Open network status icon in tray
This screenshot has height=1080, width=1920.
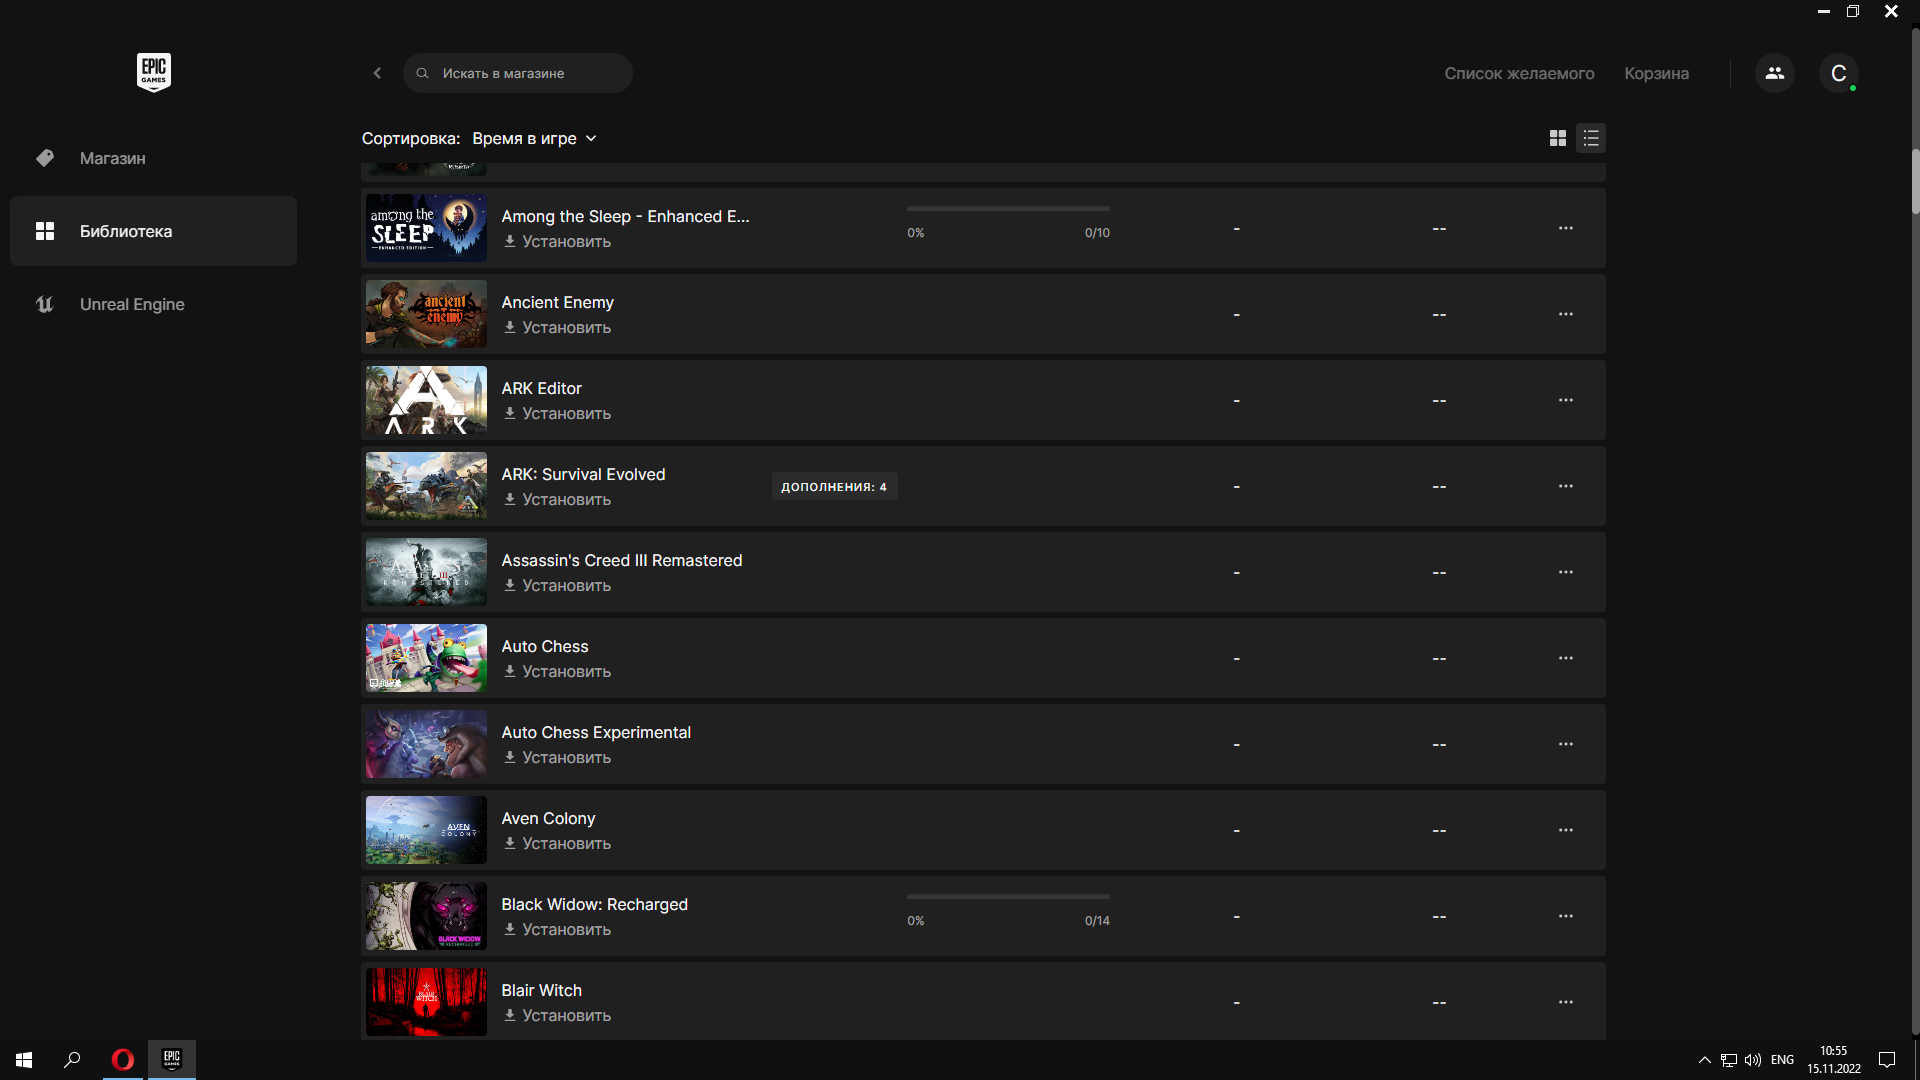tap(1729, 1060)
